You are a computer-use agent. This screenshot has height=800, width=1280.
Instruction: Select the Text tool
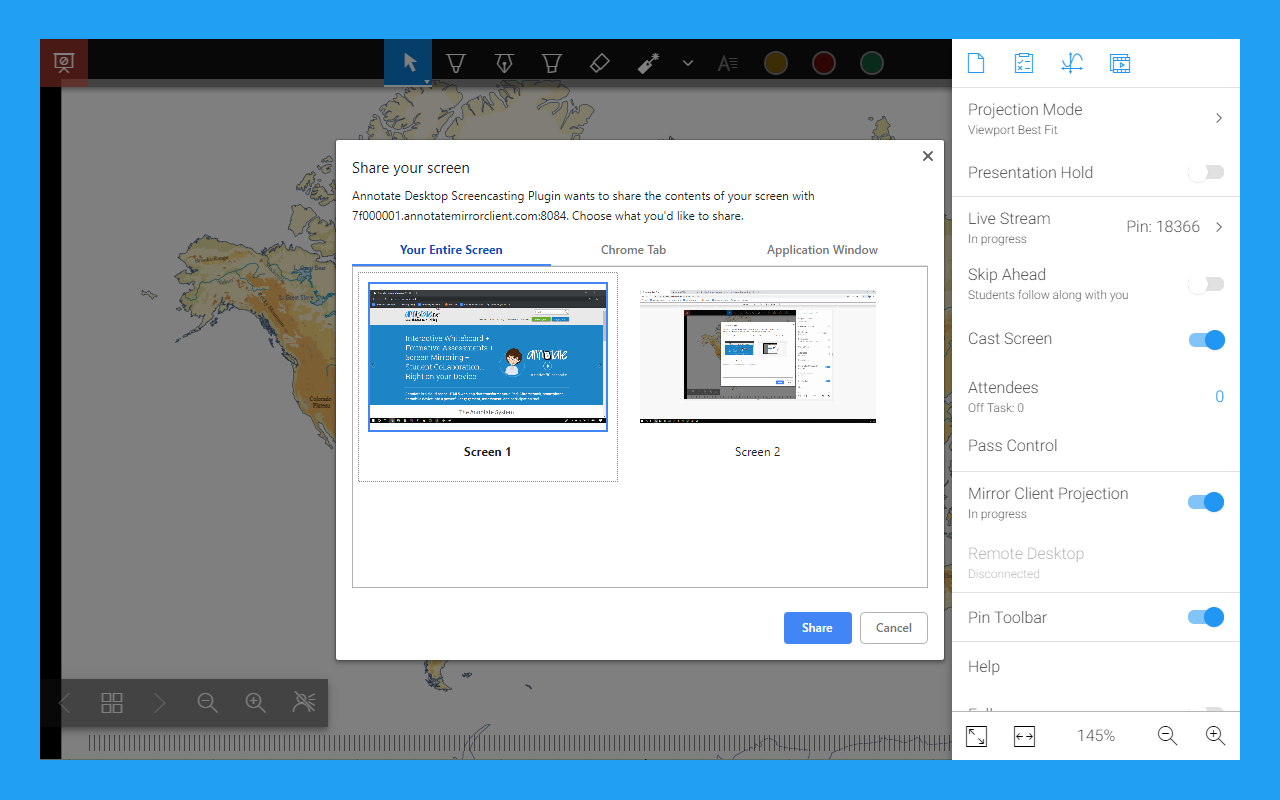point(727,62)
